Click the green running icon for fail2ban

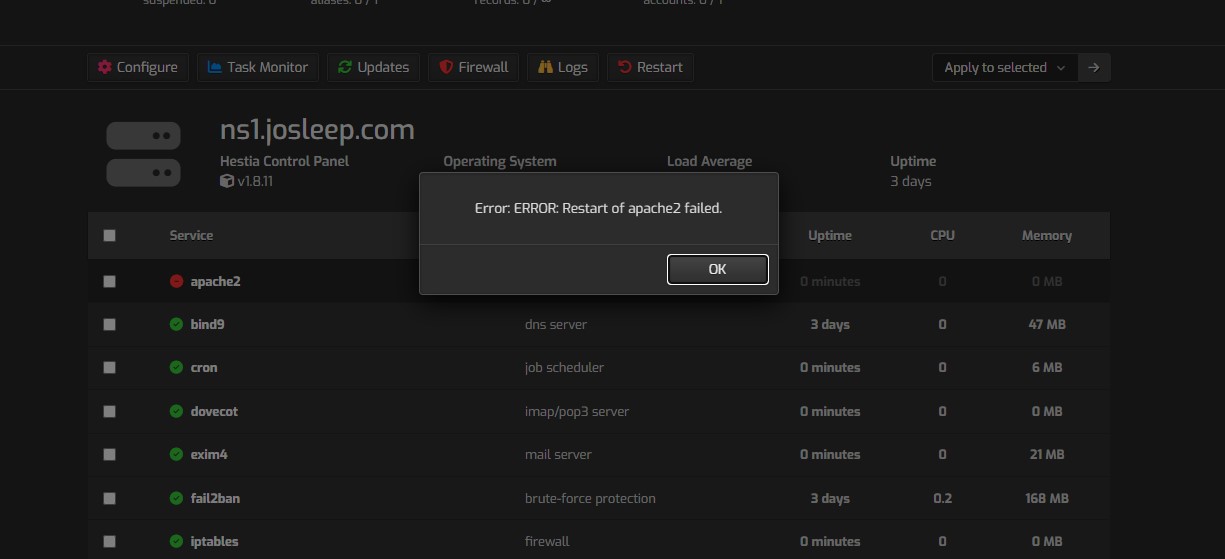click(x=176, y=498)
